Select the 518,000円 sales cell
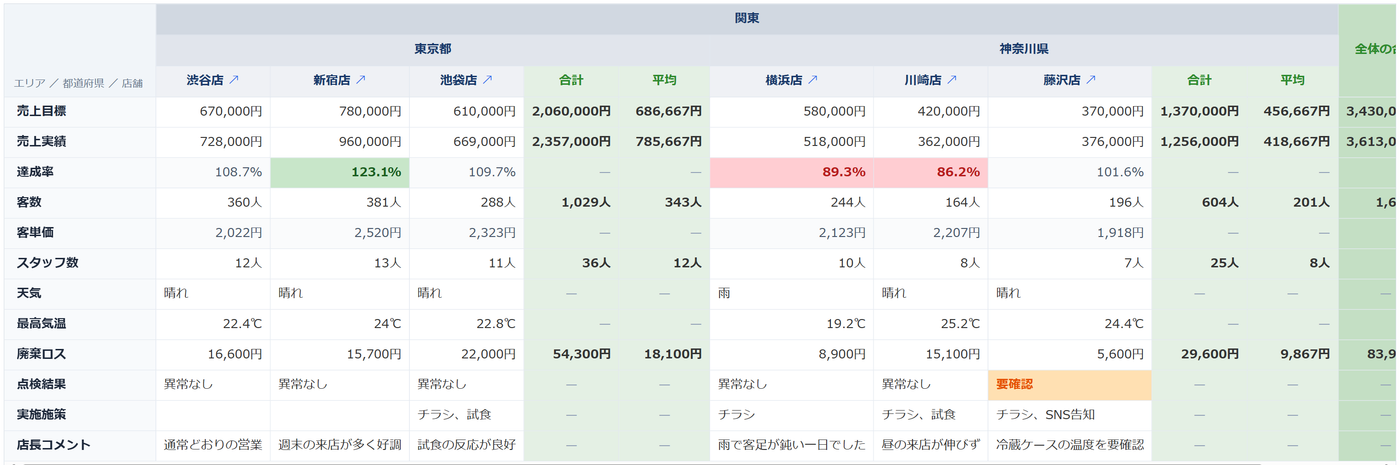The height and width of the screenshot is (465, 1400). (791, 142)
